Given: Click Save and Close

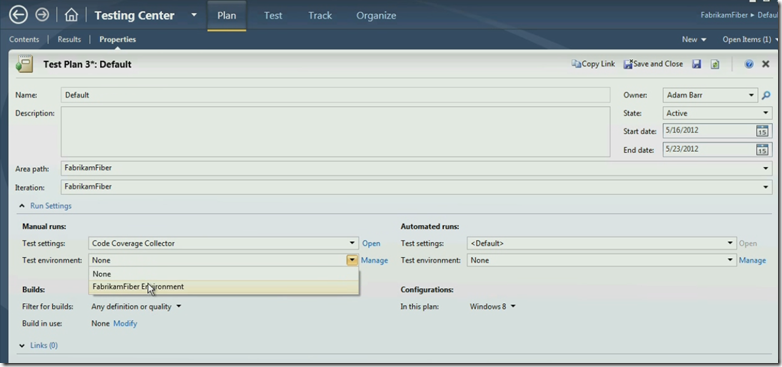Looking at the screenshot, I should pos(653,64).
